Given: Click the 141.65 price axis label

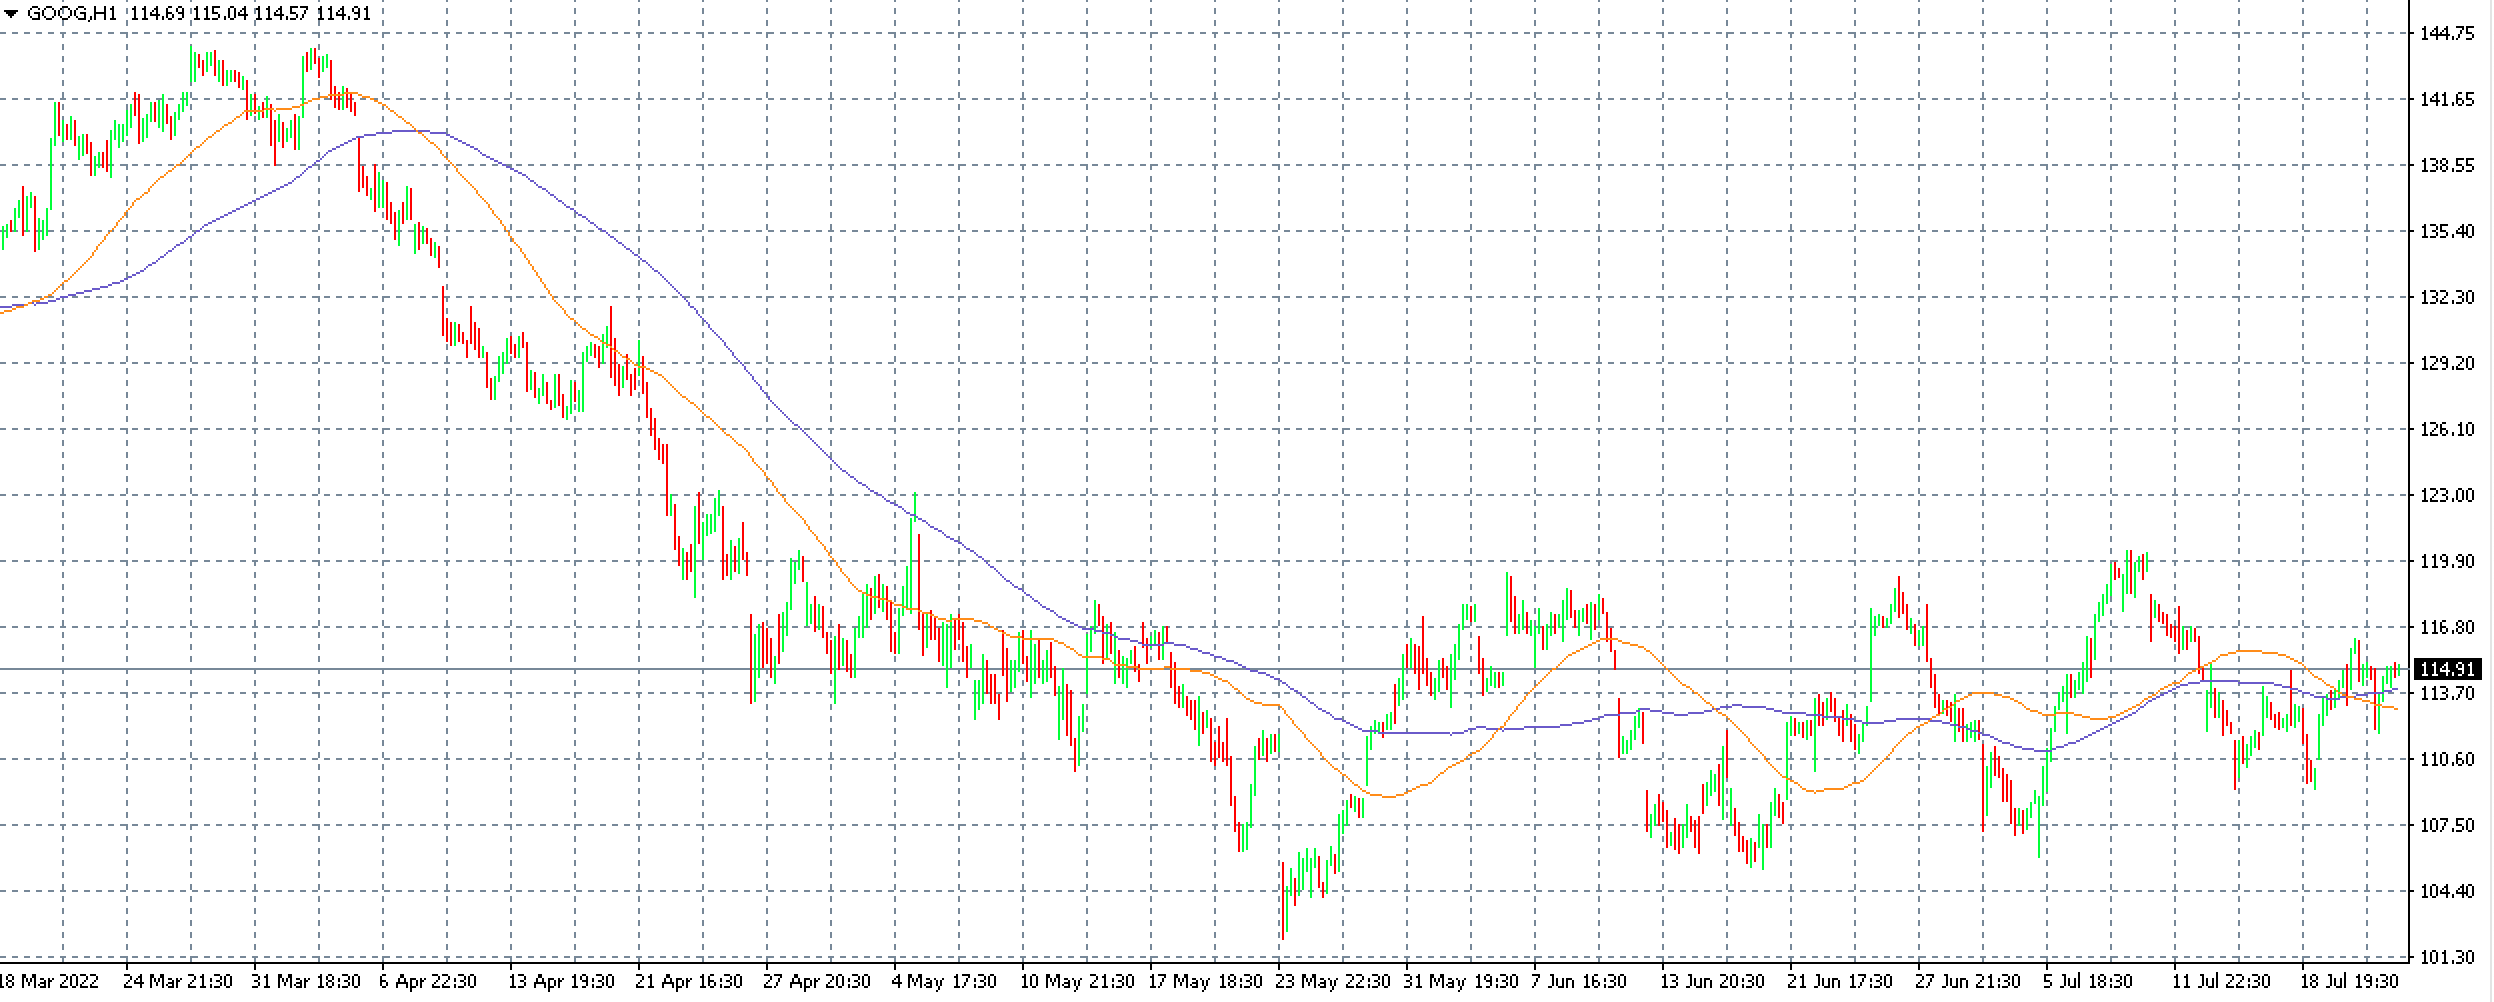Looking at the screenshot, I should point(2447,99).
